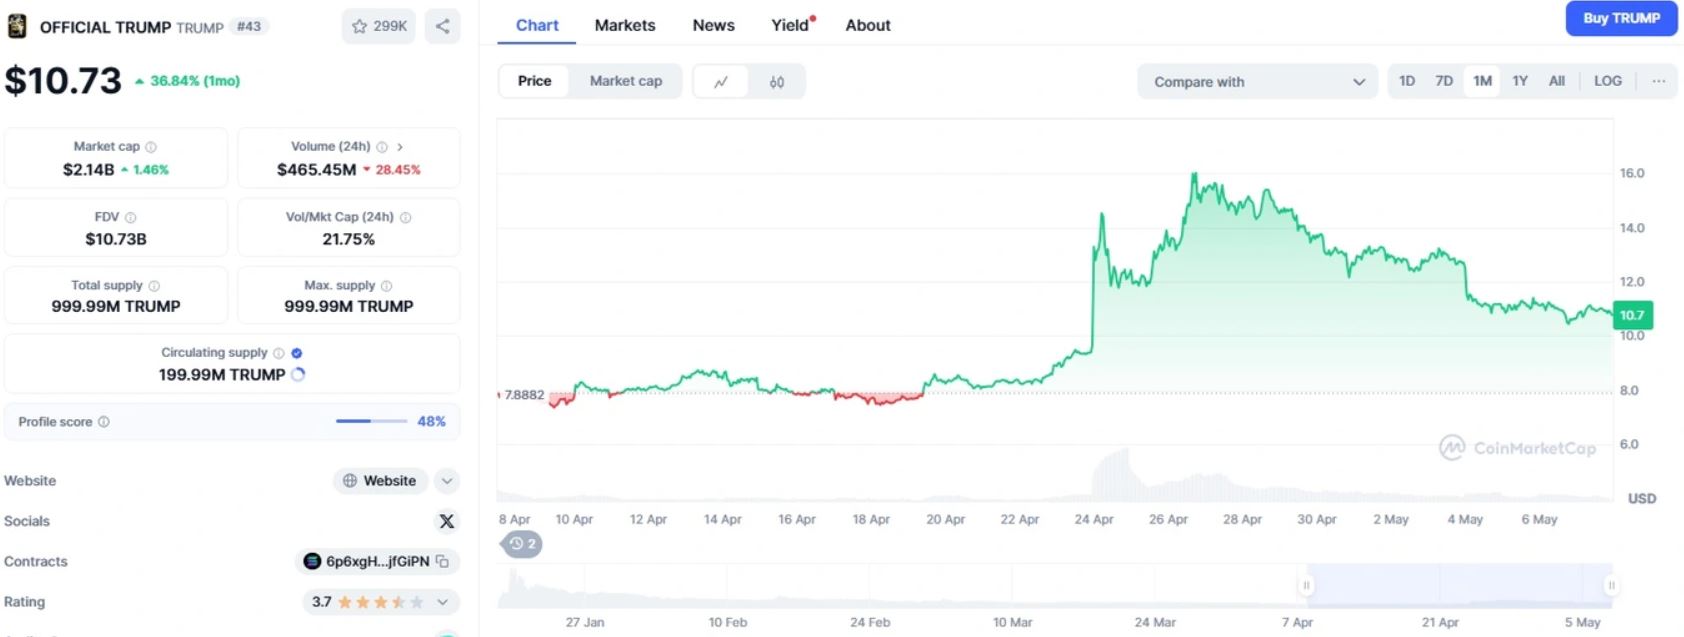Open Volume (24h) details arrow

point(400,147)
